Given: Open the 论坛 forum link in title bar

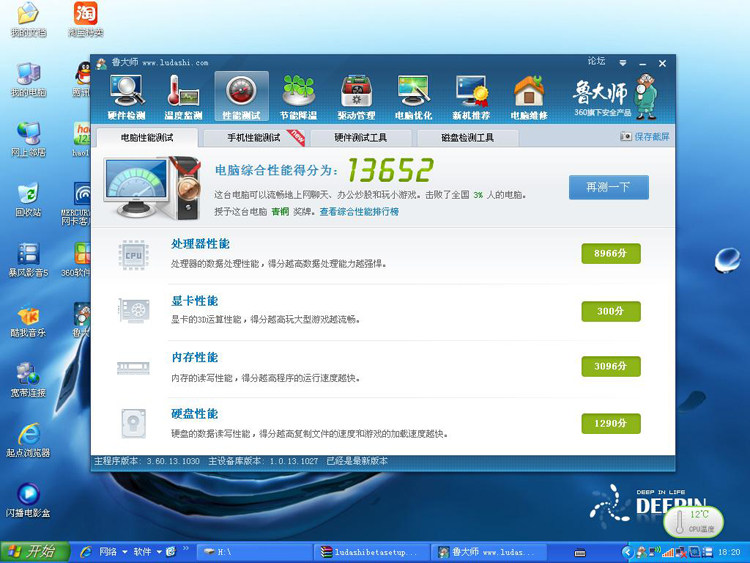Looking at the screenshot, I should tap(596, 62).
